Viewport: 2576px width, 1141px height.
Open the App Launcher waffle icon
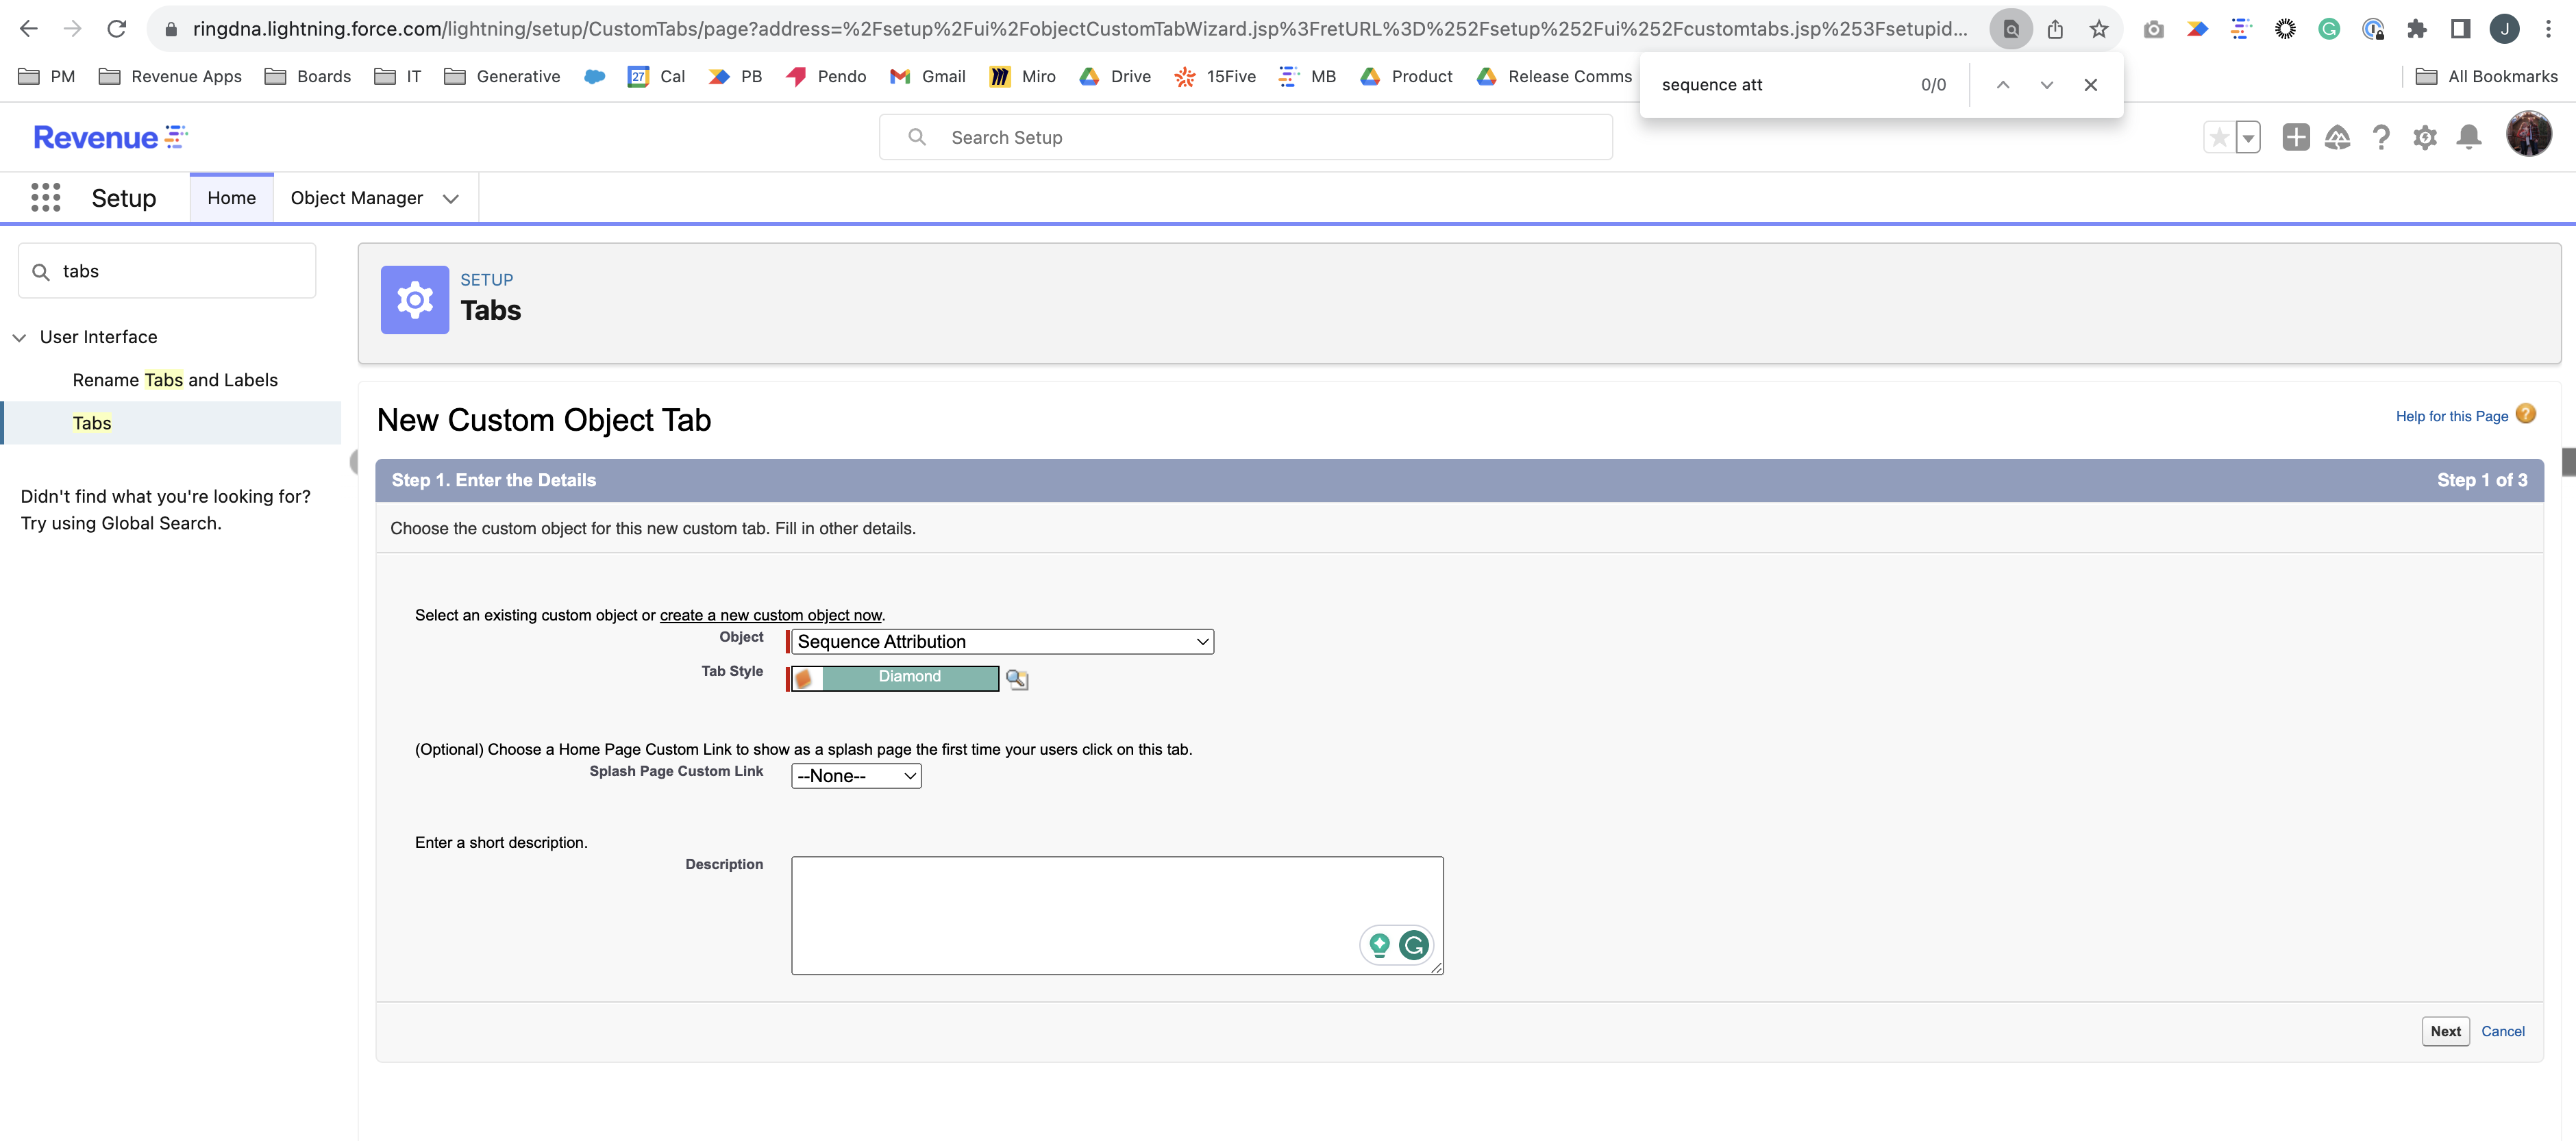pos(46,197)
